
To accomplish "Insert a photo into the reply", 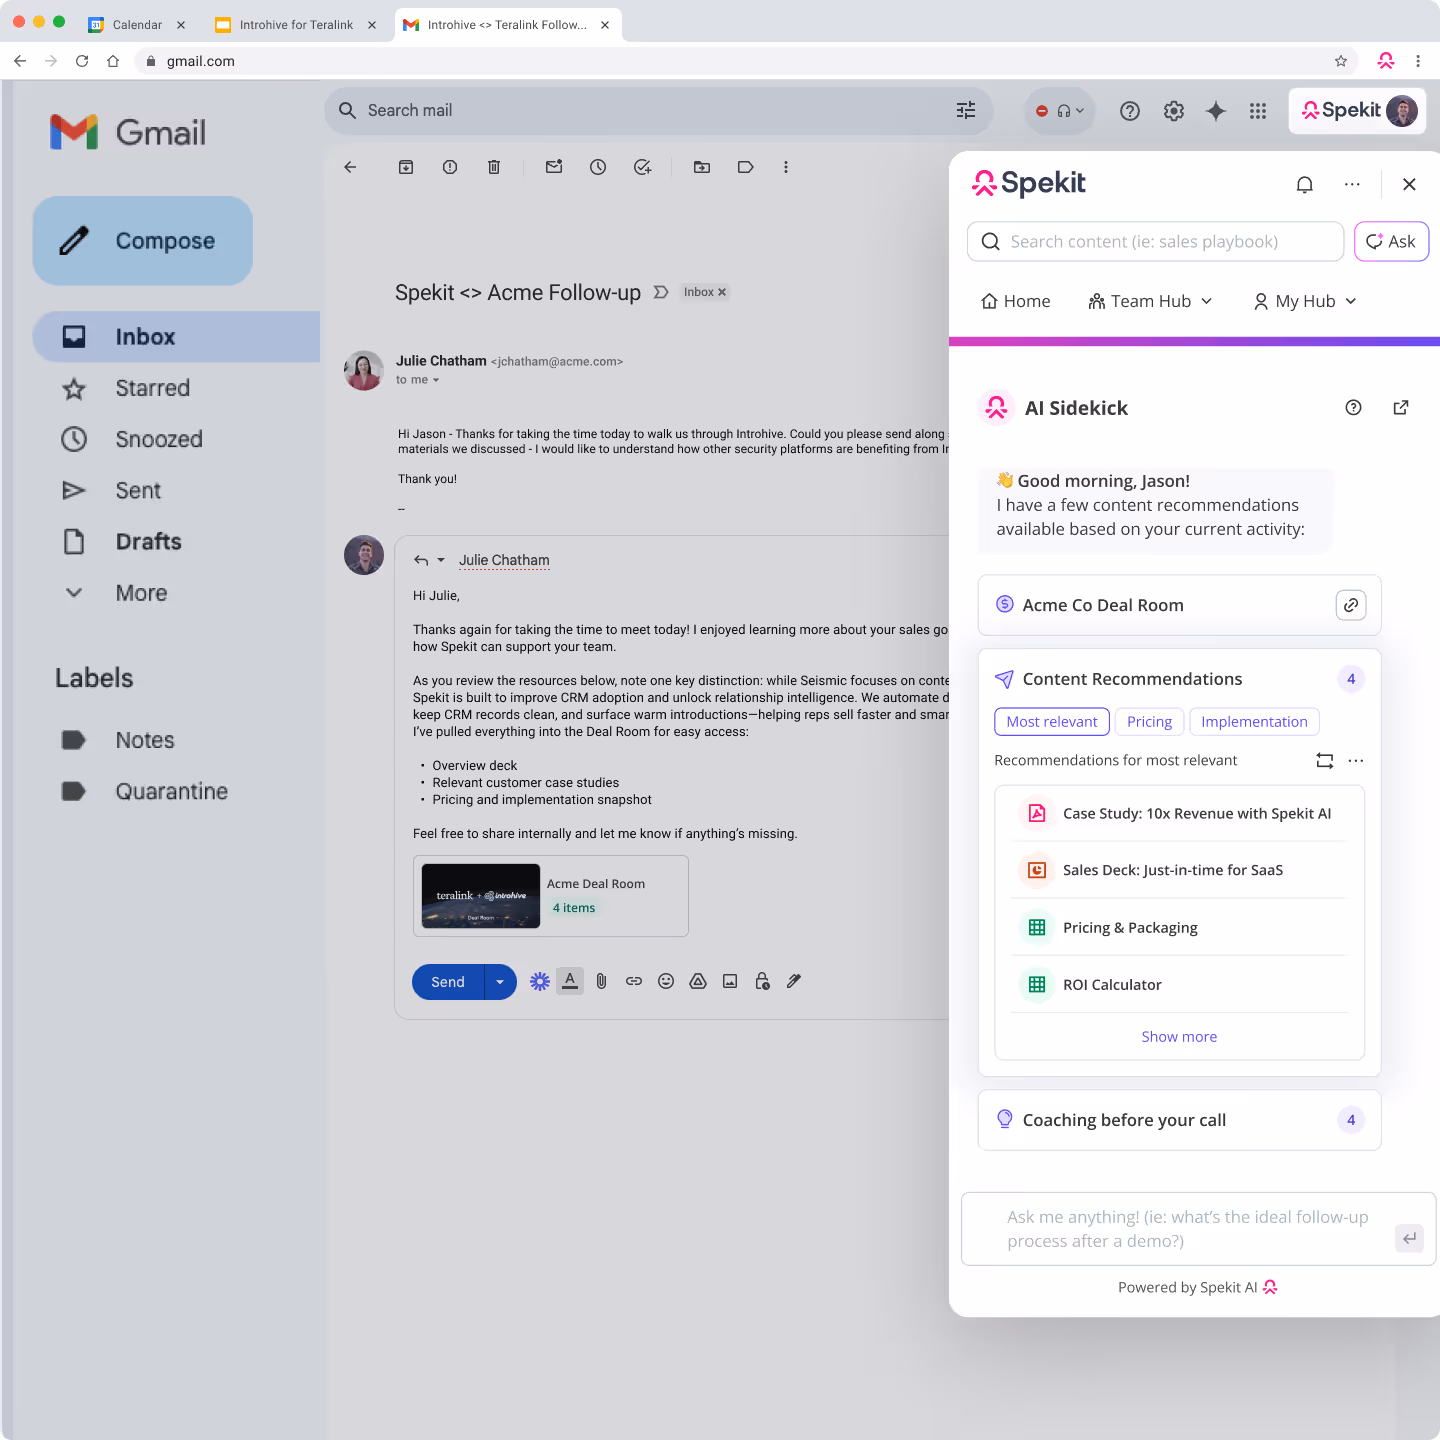I will coord(730,981).
